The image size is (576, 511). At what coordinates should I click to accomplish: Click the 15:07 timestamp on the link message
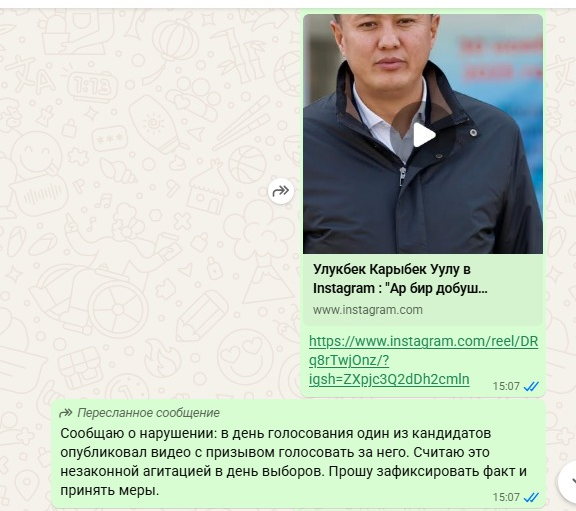coord(506,386)
